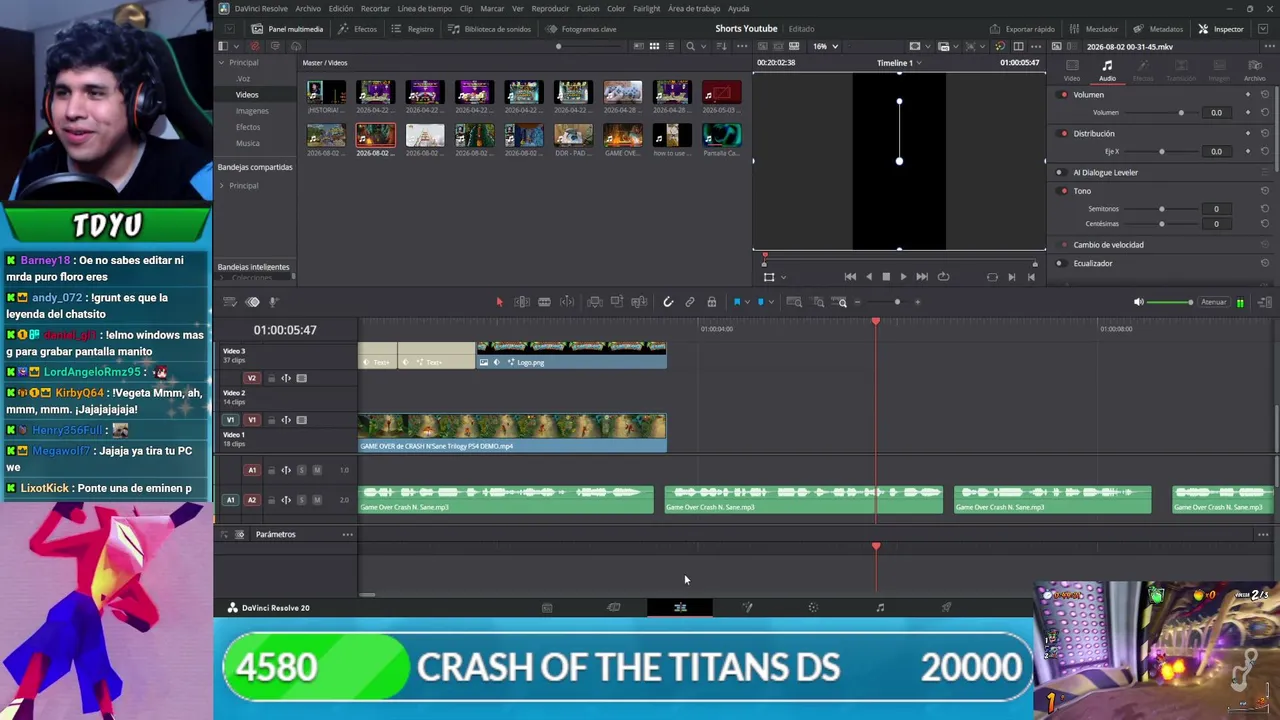Viewport: 1280px width, 720px height.
Task: Open the Edición menu
Action: (x=341, y=9)
